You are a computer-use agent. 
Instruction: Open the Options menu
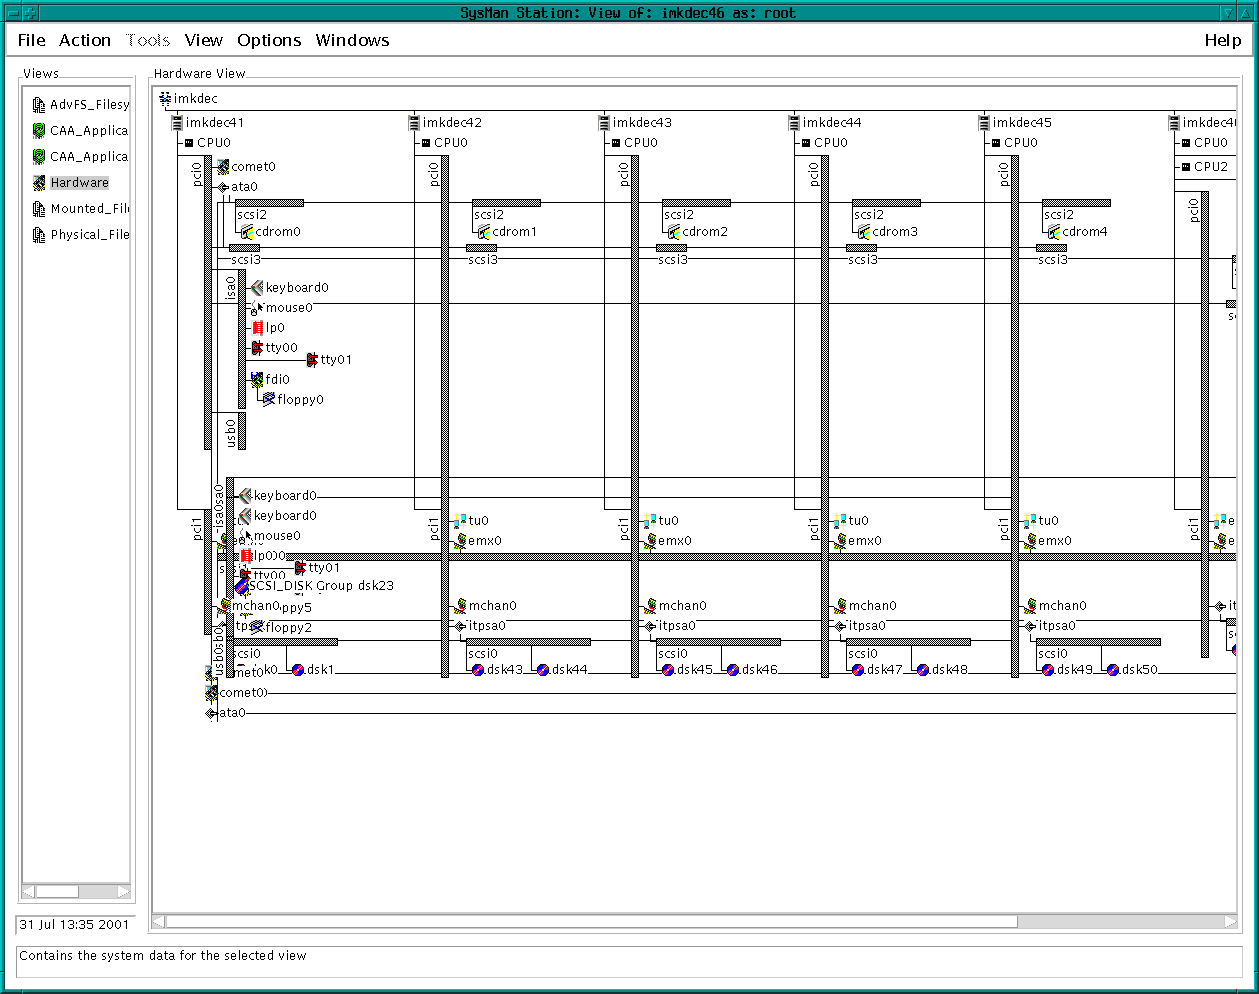(269, 41)
